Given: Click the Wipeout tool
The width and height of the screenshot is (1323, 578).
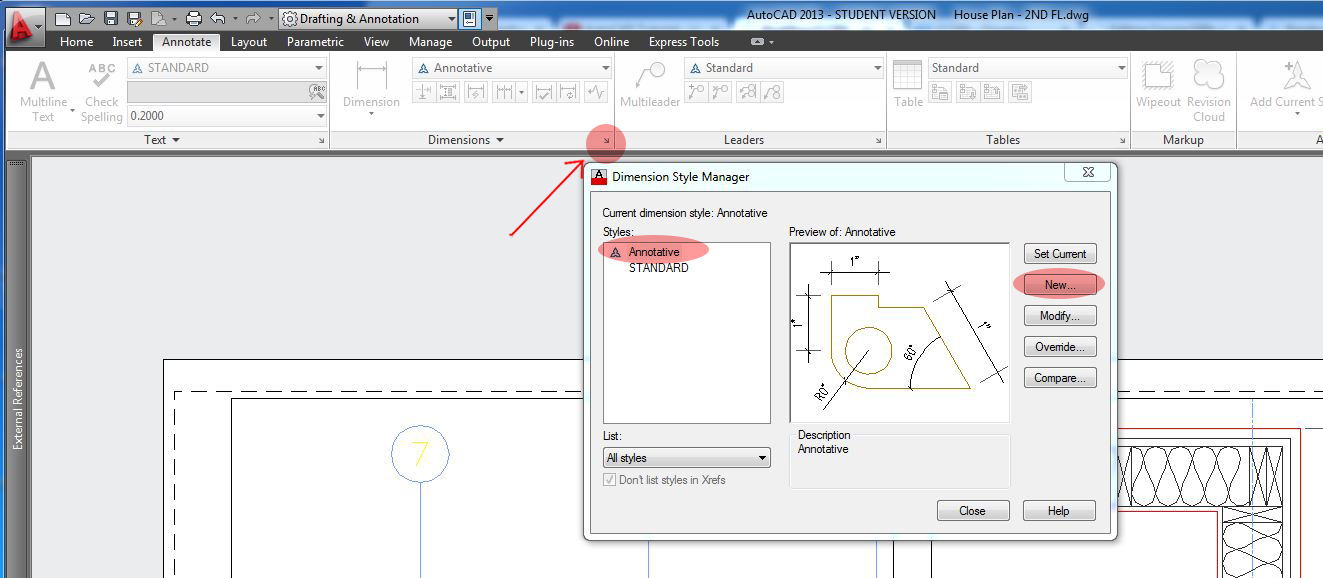Looking at the screenshot, I should pos(1158,84).
